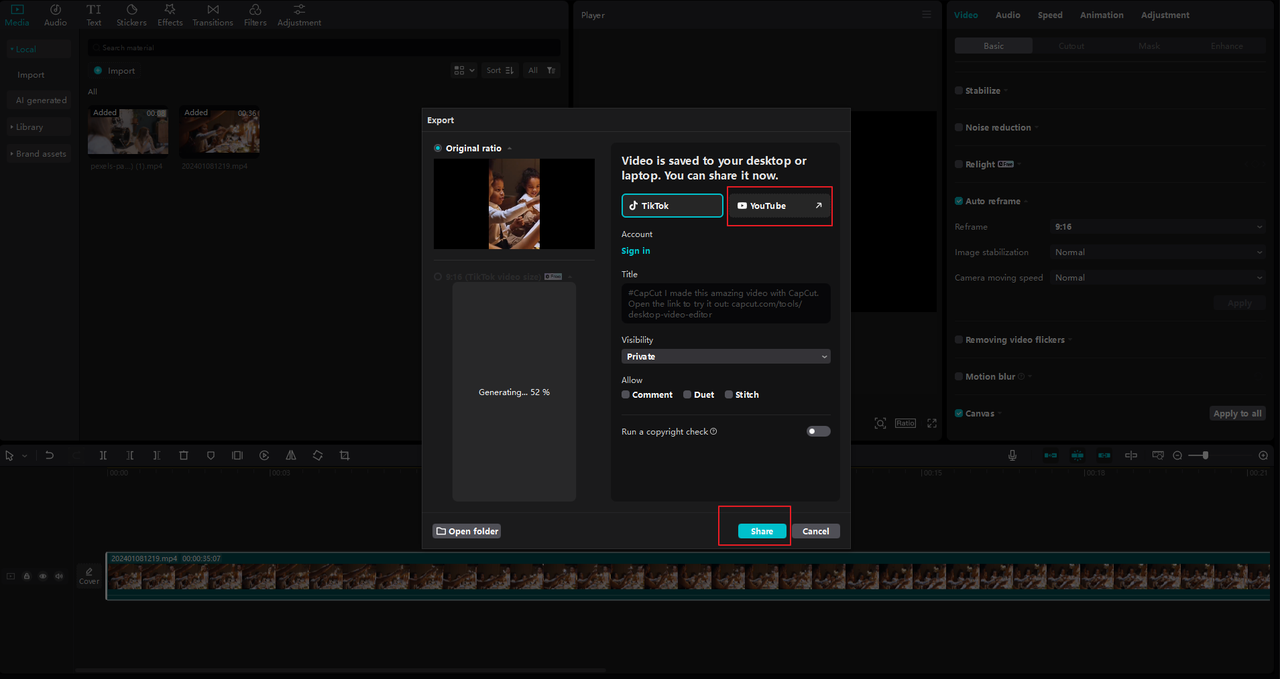Choose the TikTok share option
This screenshot has width=1280, height=679.
[672, 205]
